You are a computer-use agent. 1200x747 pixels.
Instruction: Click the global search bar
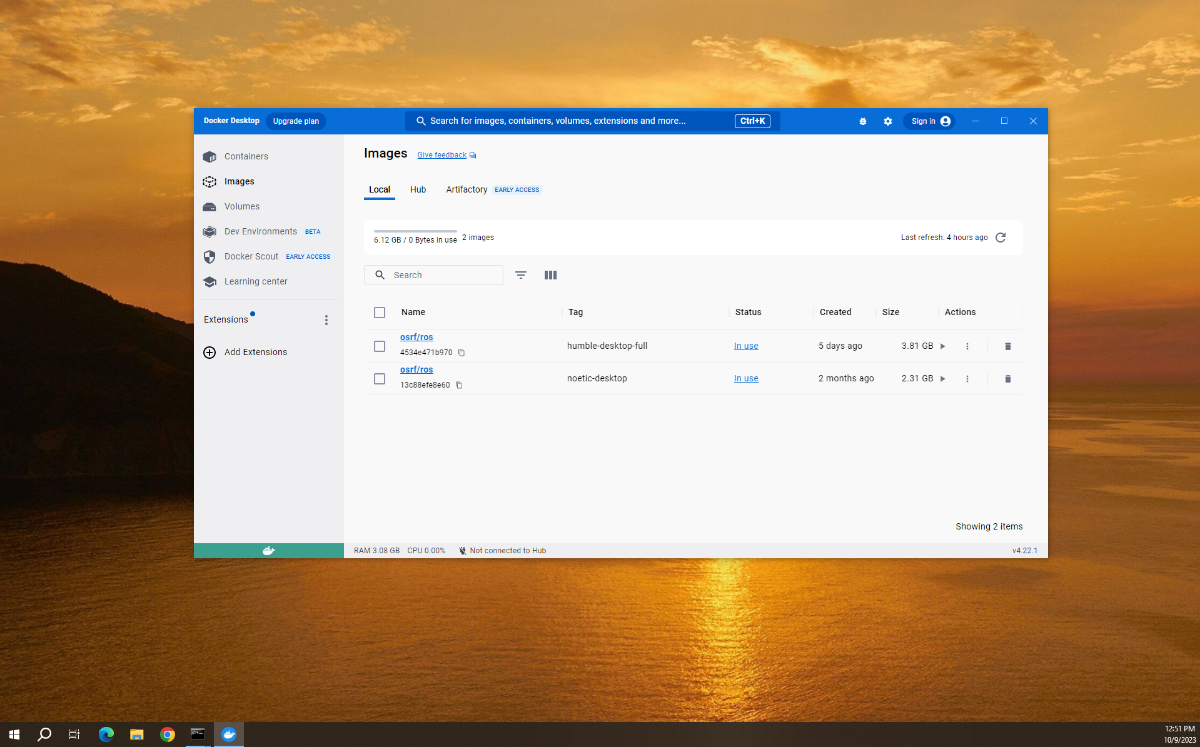click(592, 121)
